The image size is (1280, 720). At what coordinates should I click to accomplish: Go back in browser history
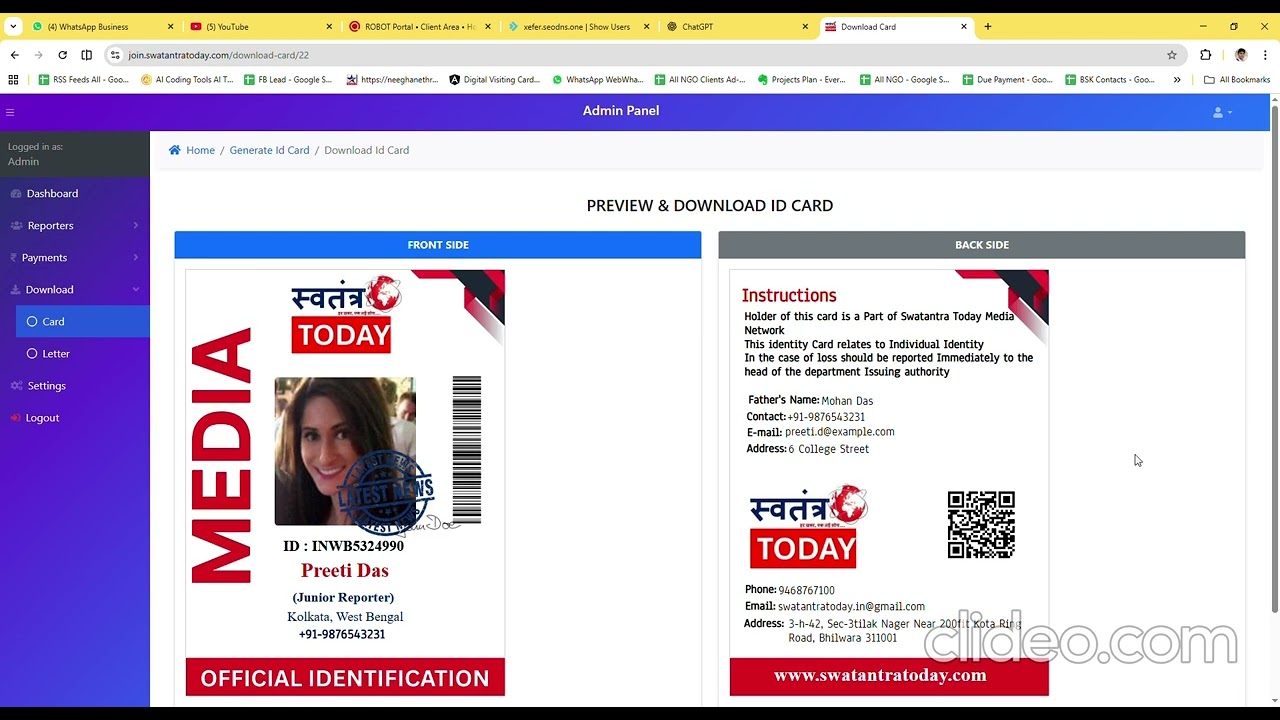pos(14,55)
